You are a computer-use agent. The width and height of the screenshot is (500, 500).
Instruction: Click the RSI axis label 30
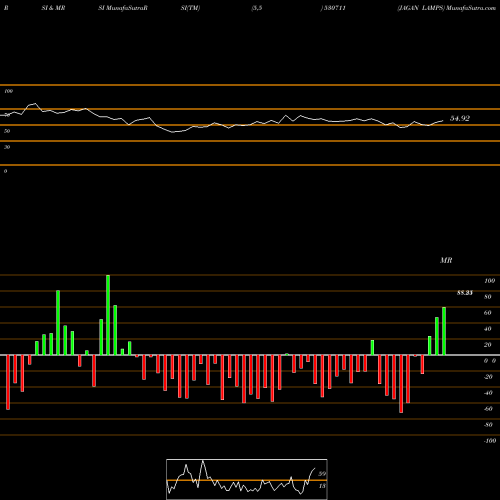click(7, 147)
